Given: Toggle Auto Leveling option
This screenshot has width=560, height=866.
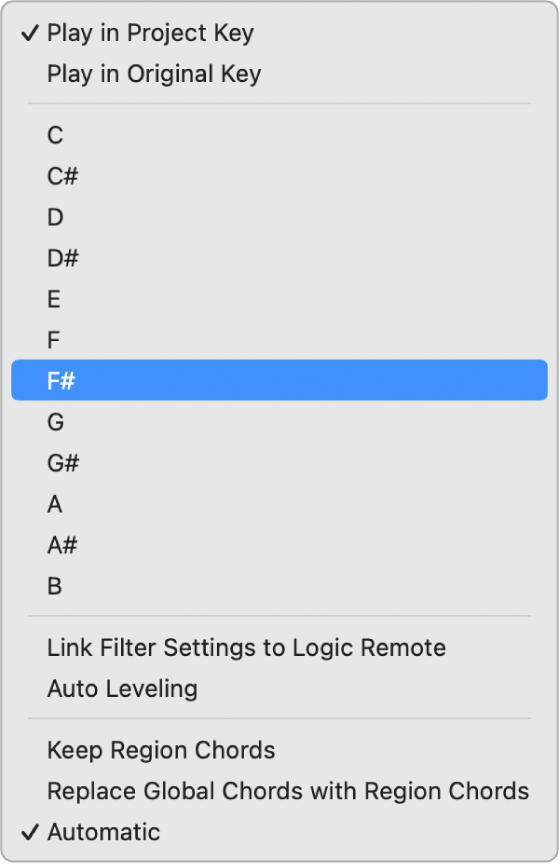Looking at the screenshot, I should (x=279, y=688).
